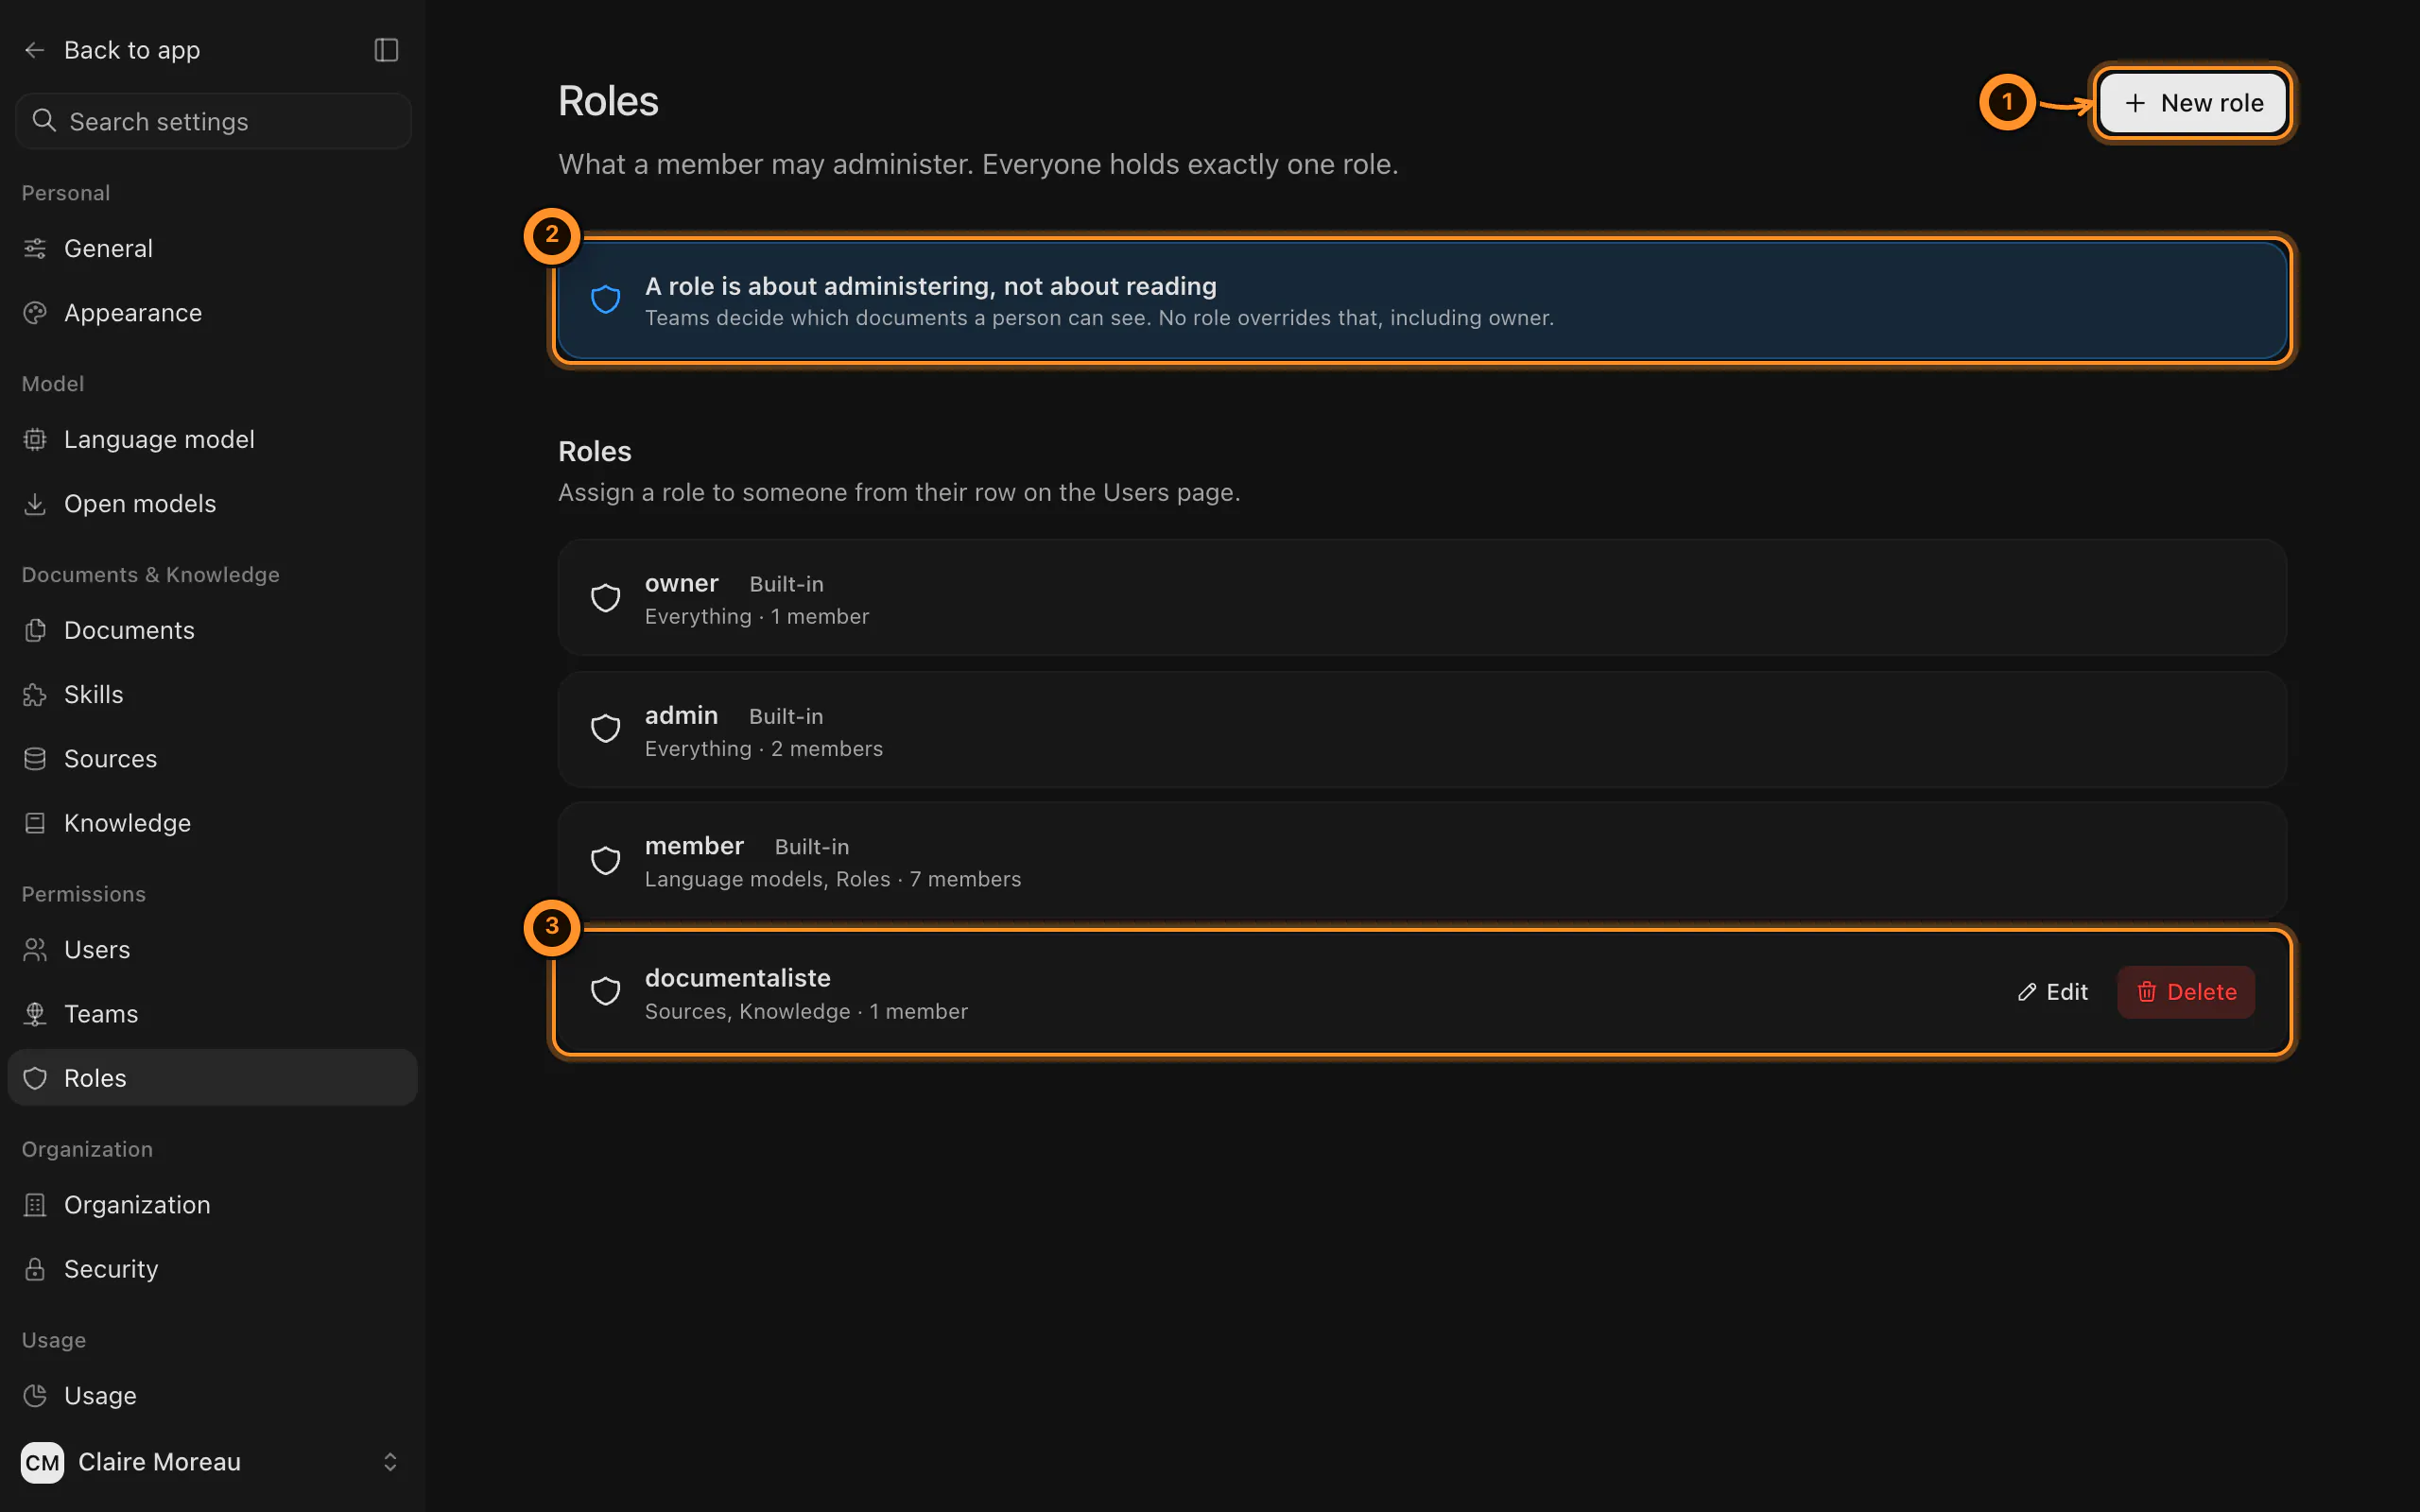Click the CM avatar for Claire Moreau
Viewport: 2420px width, 1512px height.
point(42,1463)
